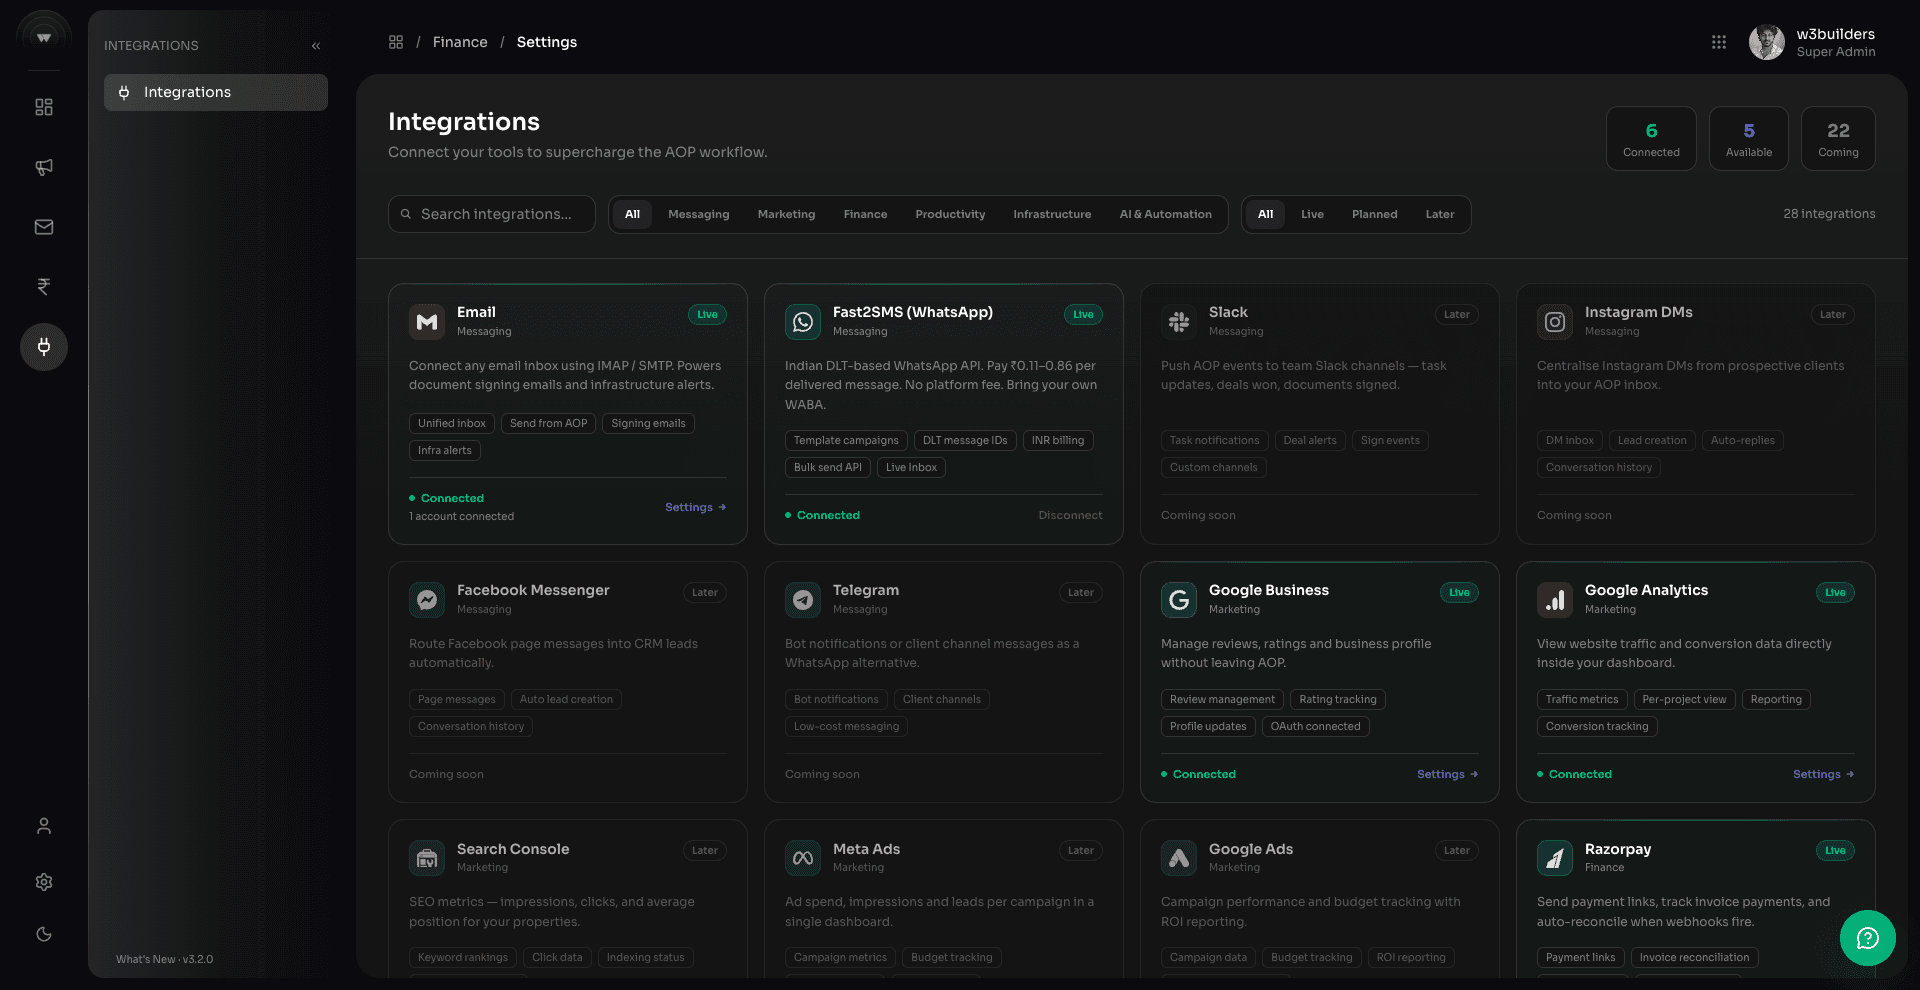This screenshot has width=1920, height=990.
Task: Click the Settings breadcrumb
Action: pyautogui.click(x=547, y=42)
